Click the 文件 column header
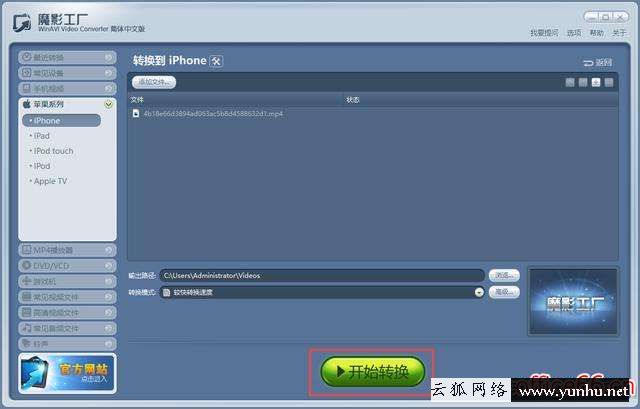Image resolution: width=640 pixels, height=409 pixels. pyautogui.click(x=137, y=100)
